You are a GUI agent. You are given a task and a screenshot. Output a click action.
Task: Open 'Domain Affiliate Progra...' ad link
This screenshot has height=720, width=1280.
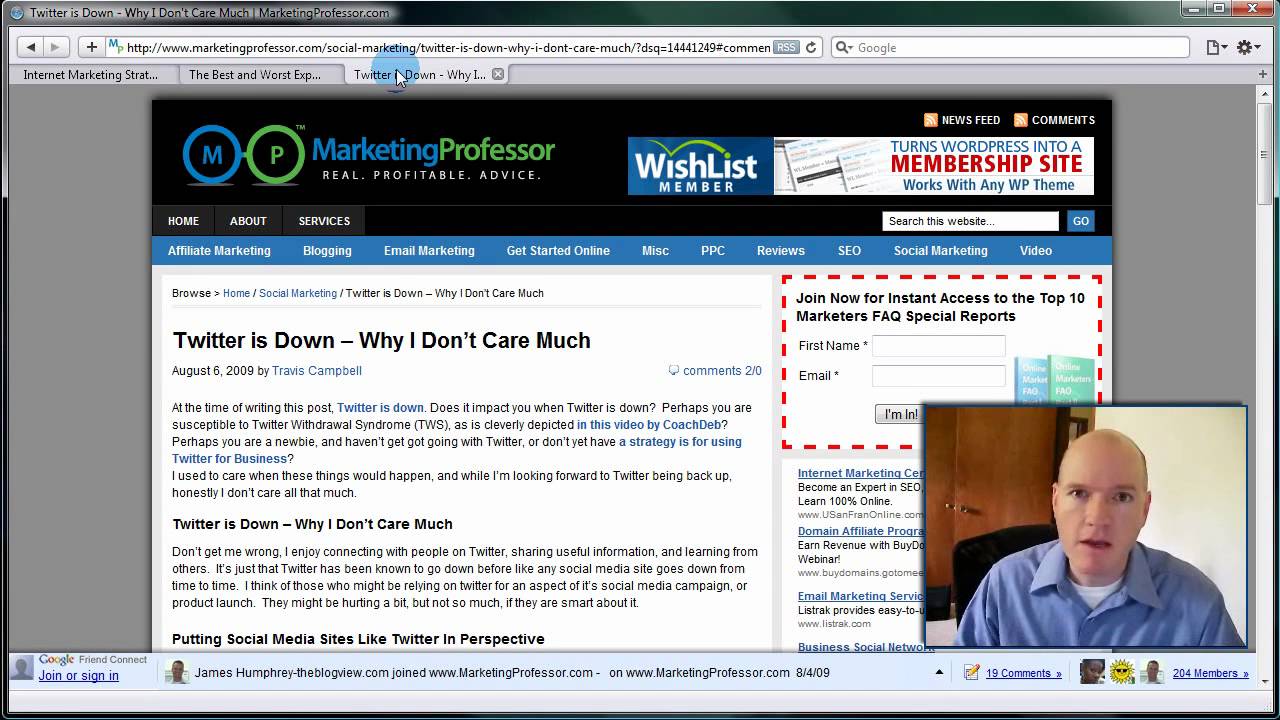point(861,531)
